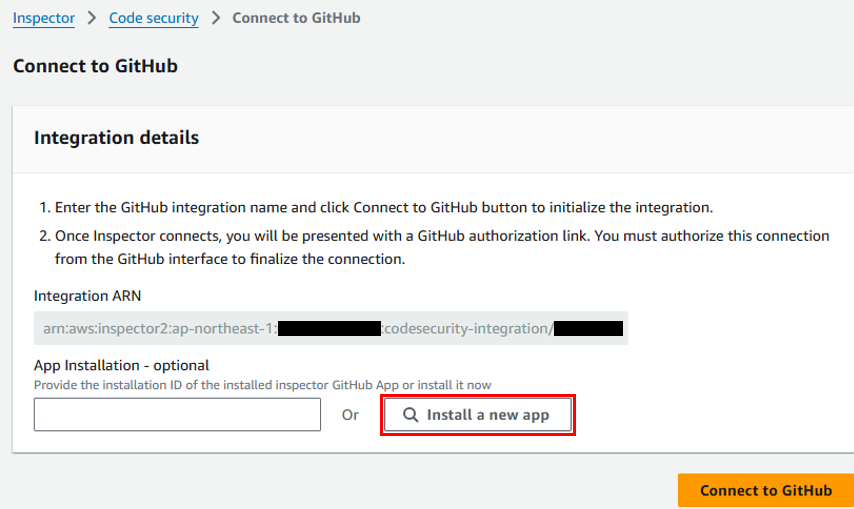This screenshot has width=854, height=509.
Task: Select the current Connect to GitHub breadcrumb
Action: (296, 18)
